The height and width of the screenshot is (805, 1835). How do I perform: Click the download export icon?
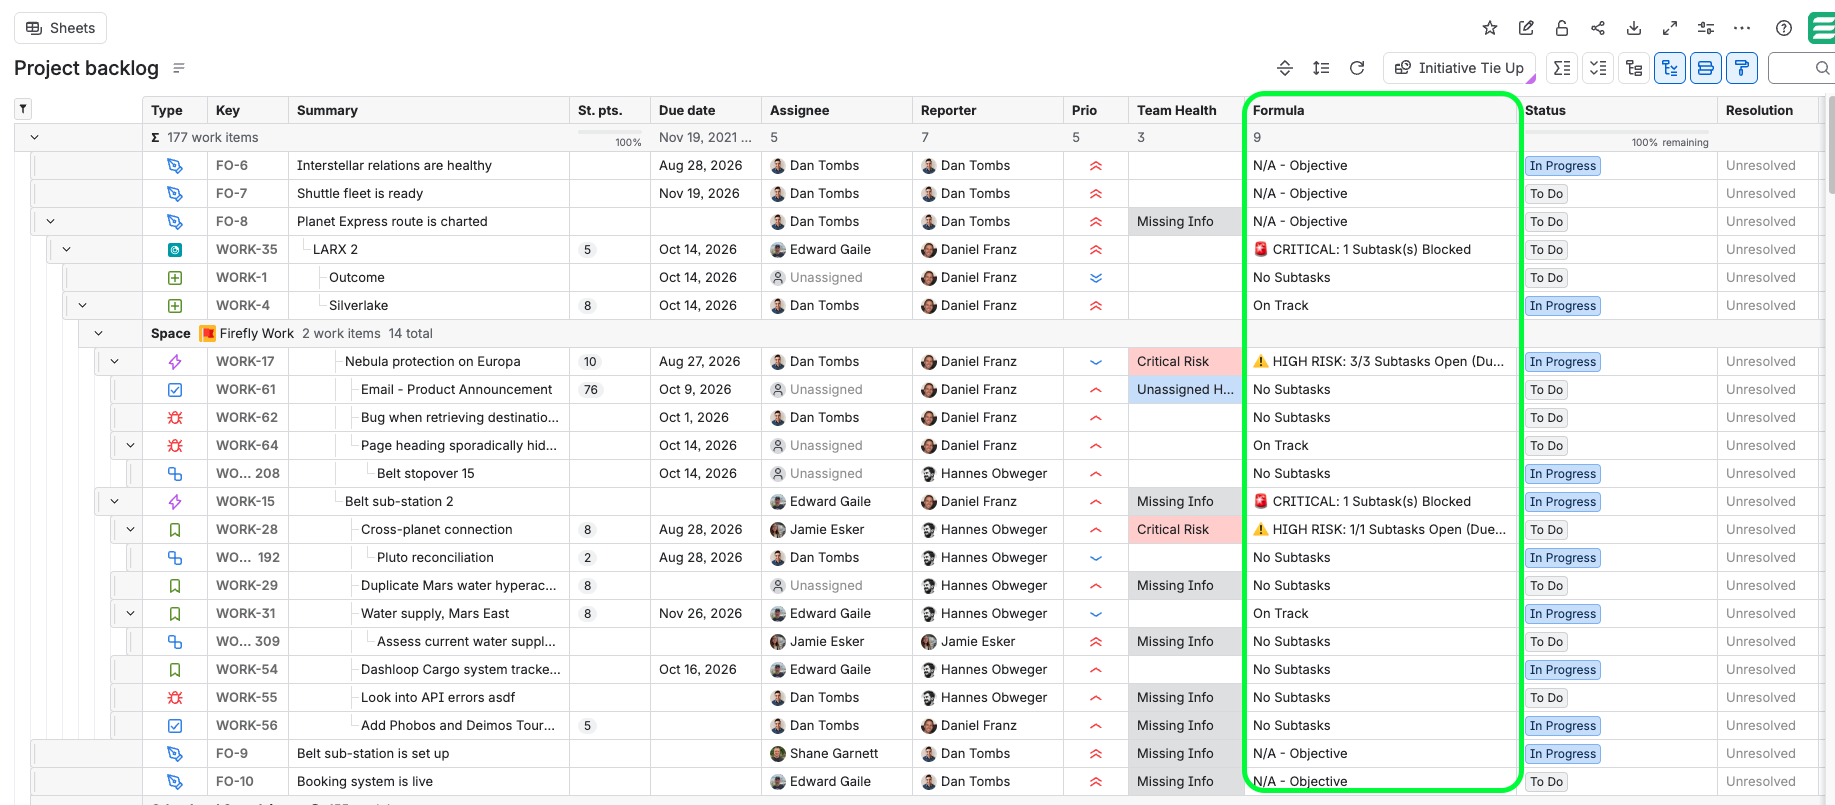1634,28
